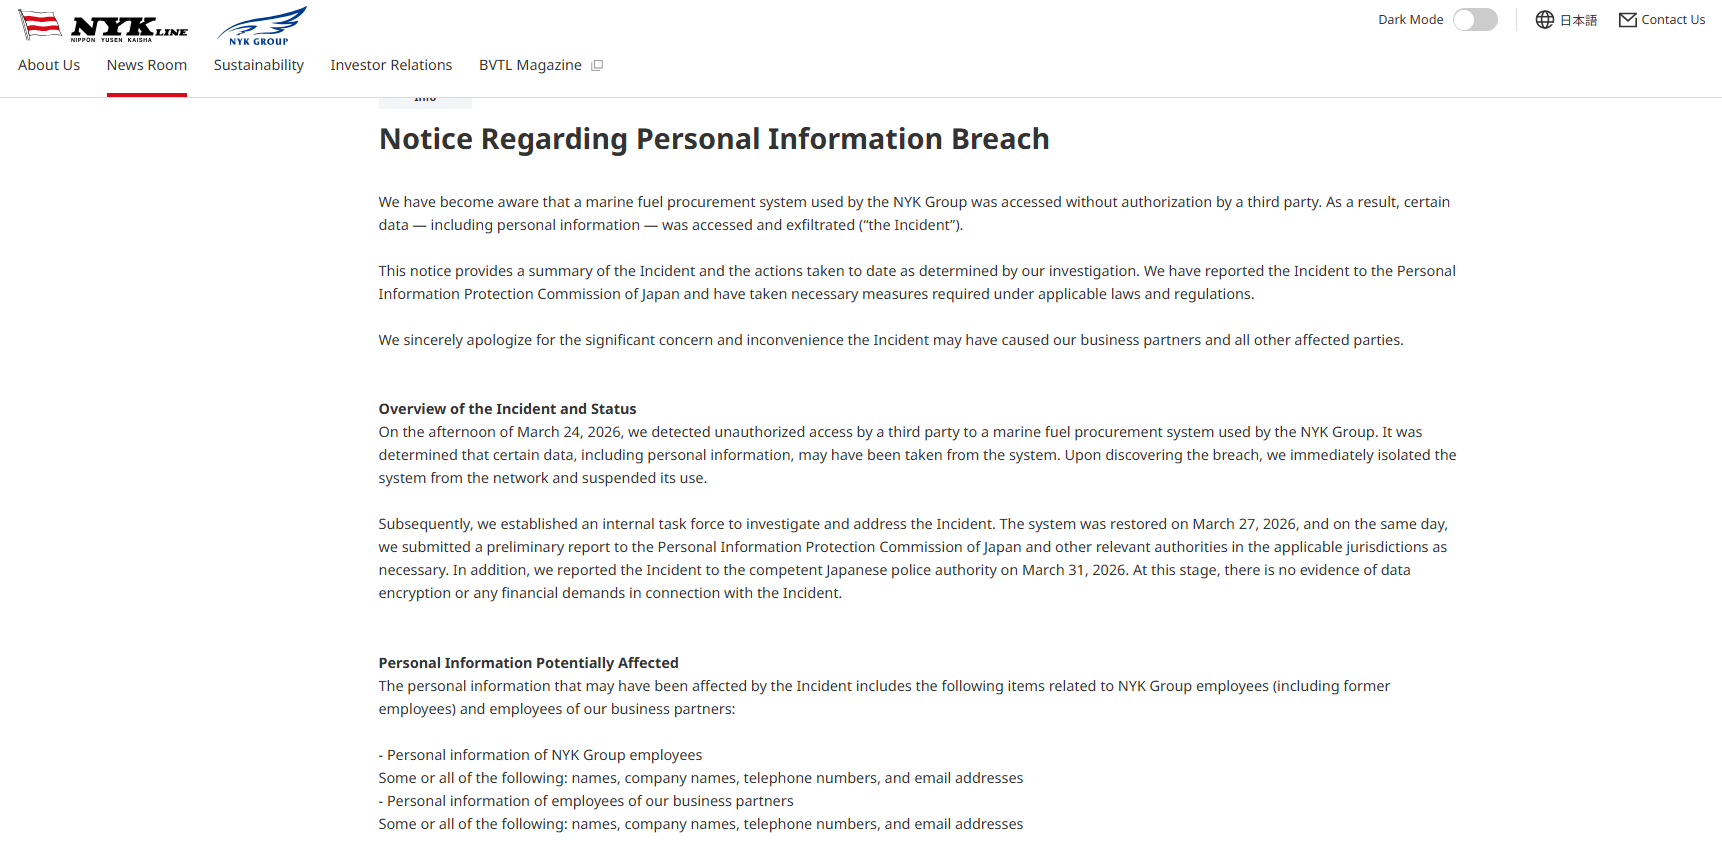Click the Overview of the Incident and Status heading
This screenshot has width=1722, height=861.
coord(507,409)
